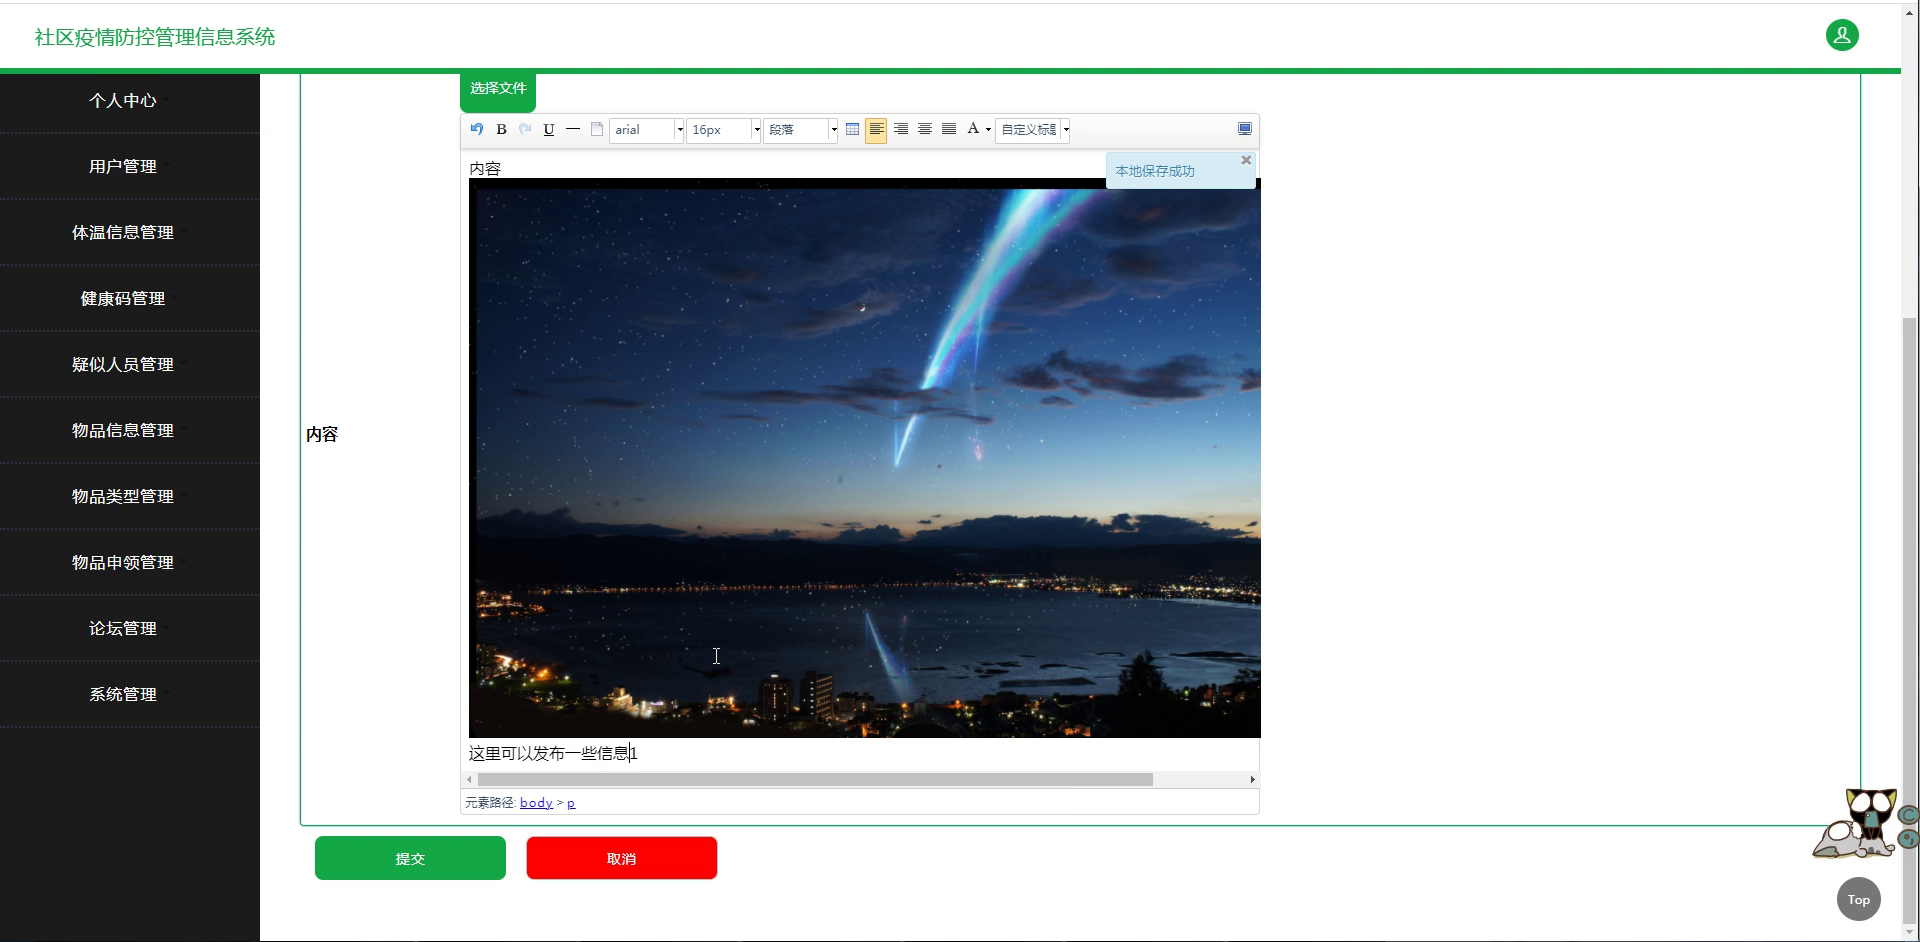Expand the font color picker arrow
The image size is (1920, 942).
click(x=988, y=129)
